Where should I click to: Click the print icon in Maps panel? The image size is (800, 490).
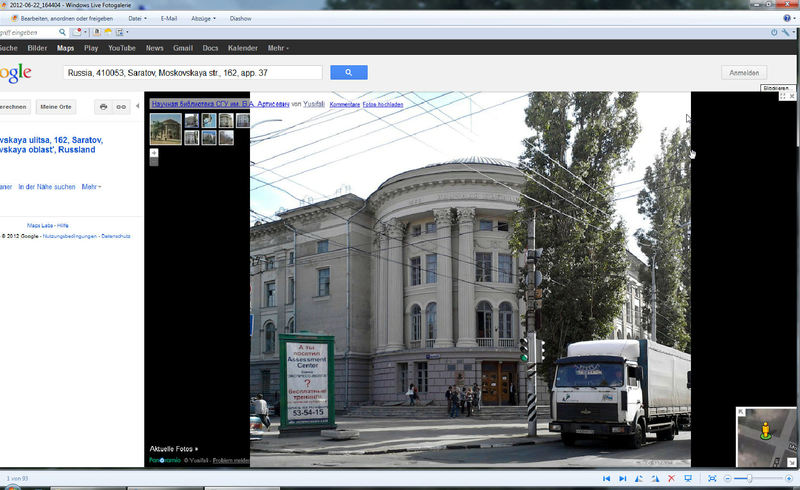tap(103, 107)
